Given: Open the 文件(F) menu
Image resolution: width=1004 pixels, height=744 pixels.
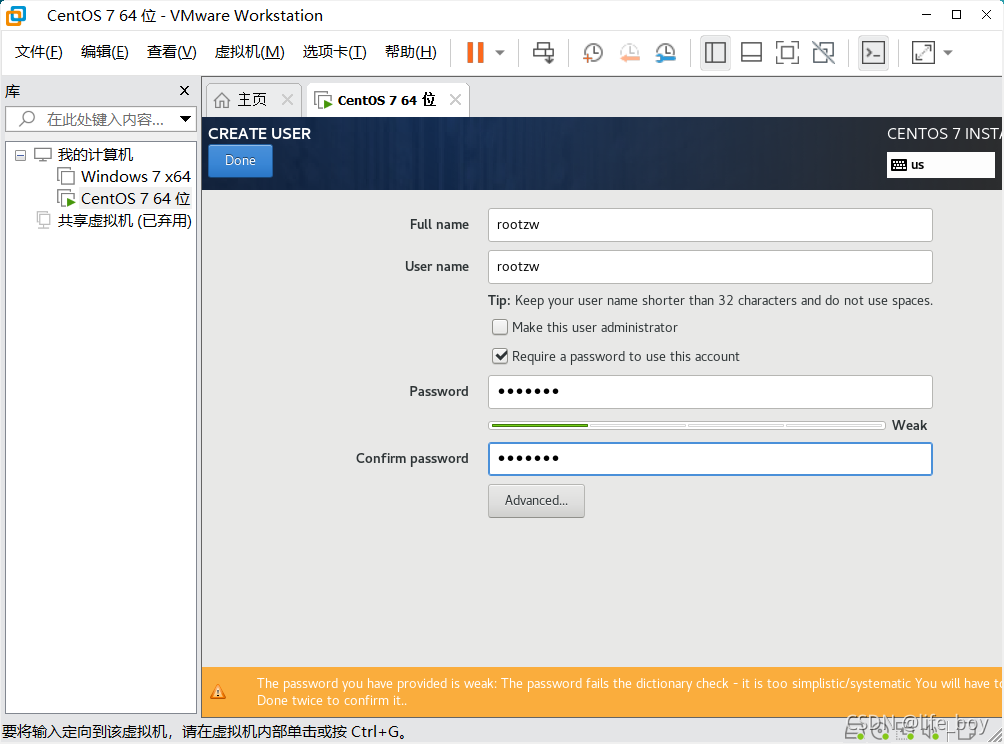Looking at the screenshot, I should pyautogui.click(x=38, y=52).
